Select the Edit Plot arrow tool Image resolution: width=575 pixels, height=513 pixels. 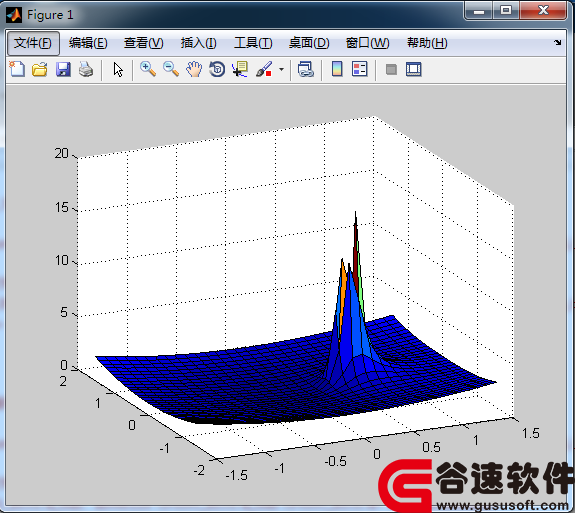[x=118, y=69]
